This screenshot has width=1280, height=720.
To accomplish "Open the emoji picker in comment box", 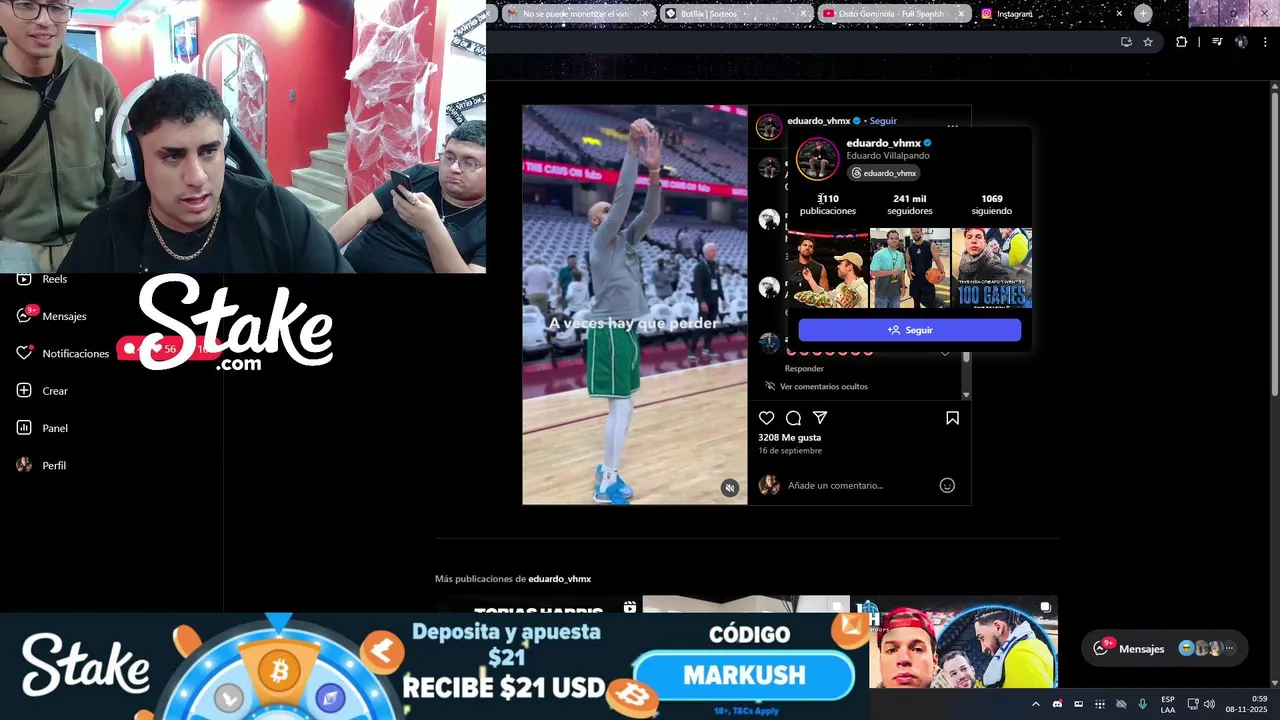I will click(x=947, y=485).
